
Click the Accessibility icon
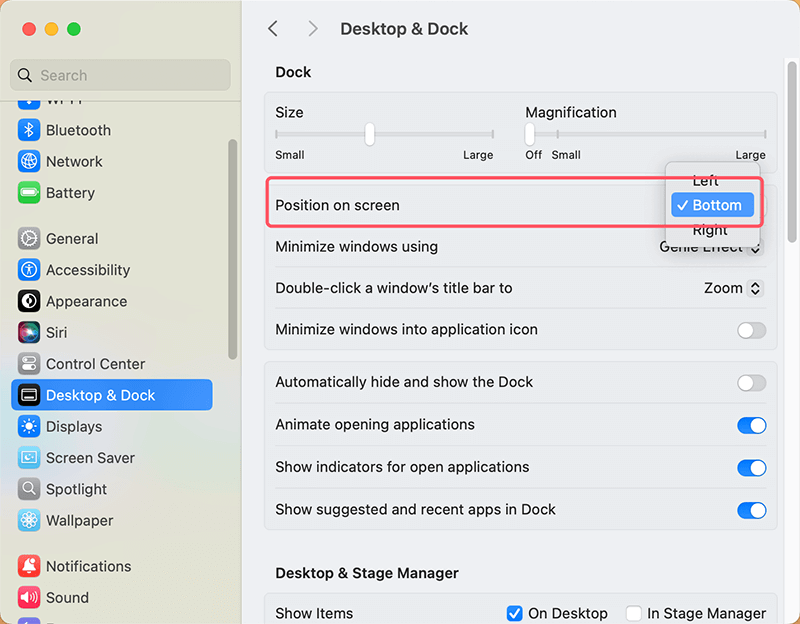(x=29, y=270)
